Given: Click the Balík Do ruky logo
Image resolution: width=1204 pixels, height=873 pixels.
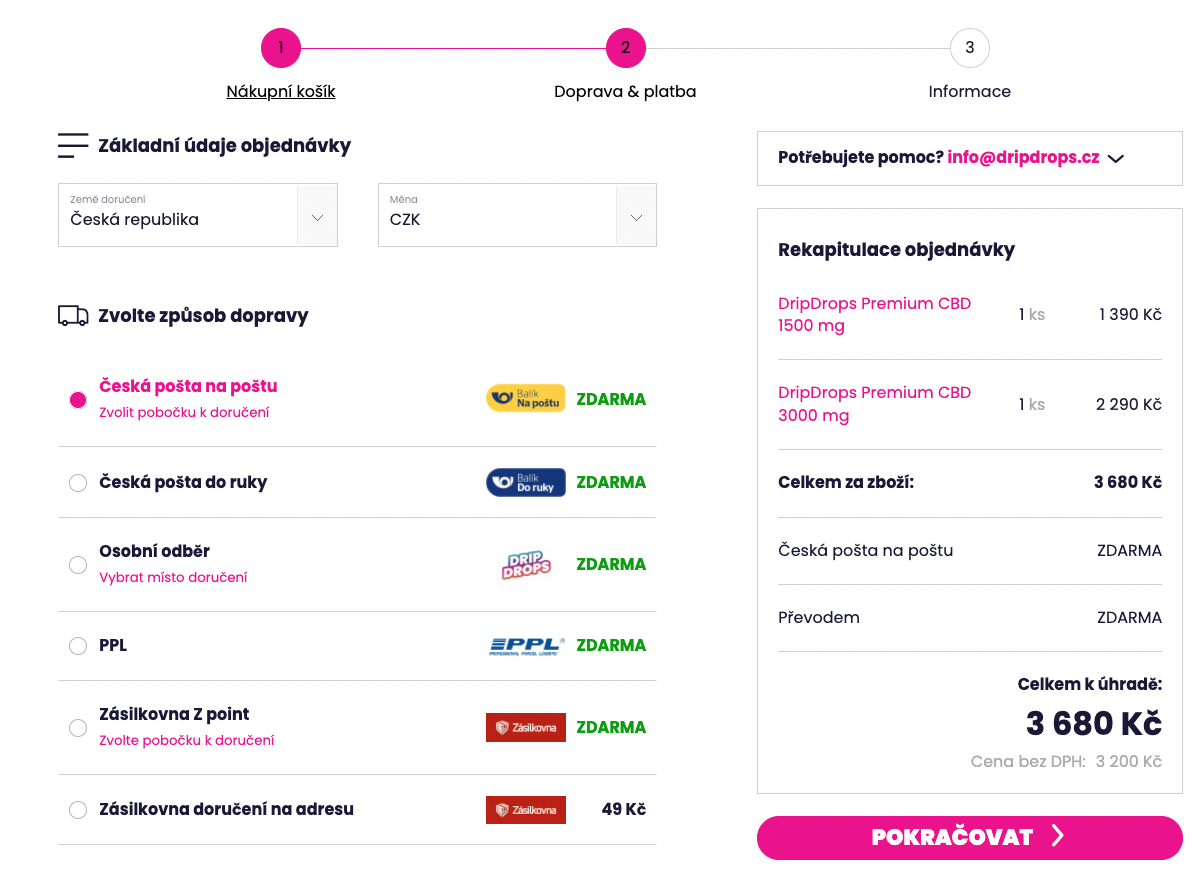Looking at the screenshot, I should tap(525, 482).
